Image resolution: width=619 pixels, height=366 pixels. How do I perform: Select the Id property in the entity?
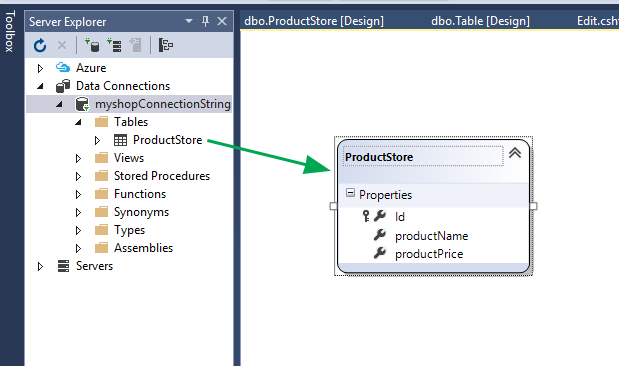(400, 217)
